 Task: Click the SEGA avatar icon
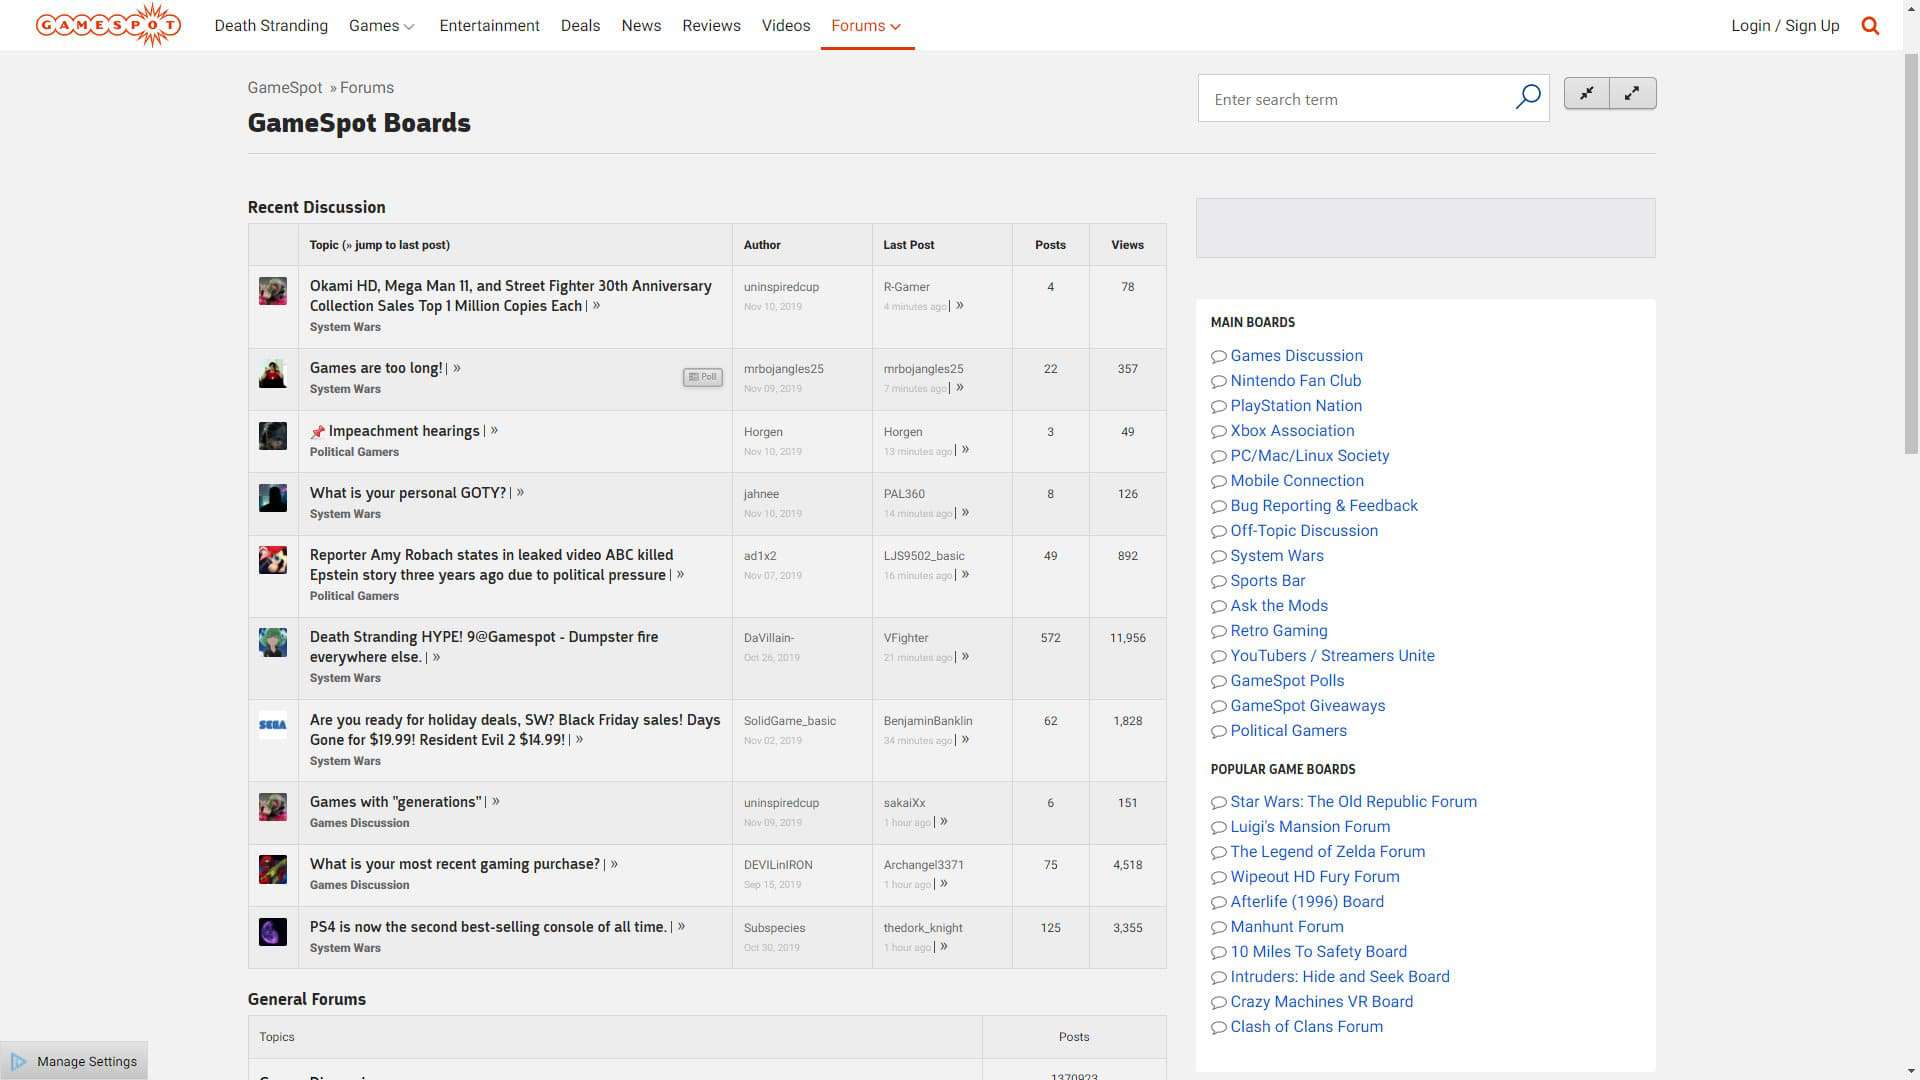pyautogui.click(x=273, y=725)
